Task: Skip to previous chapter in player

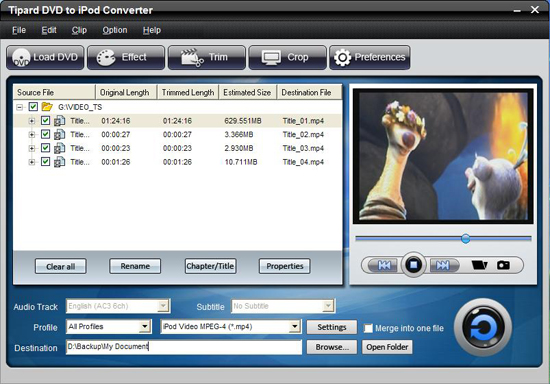Action: click(x=383, y=265)
